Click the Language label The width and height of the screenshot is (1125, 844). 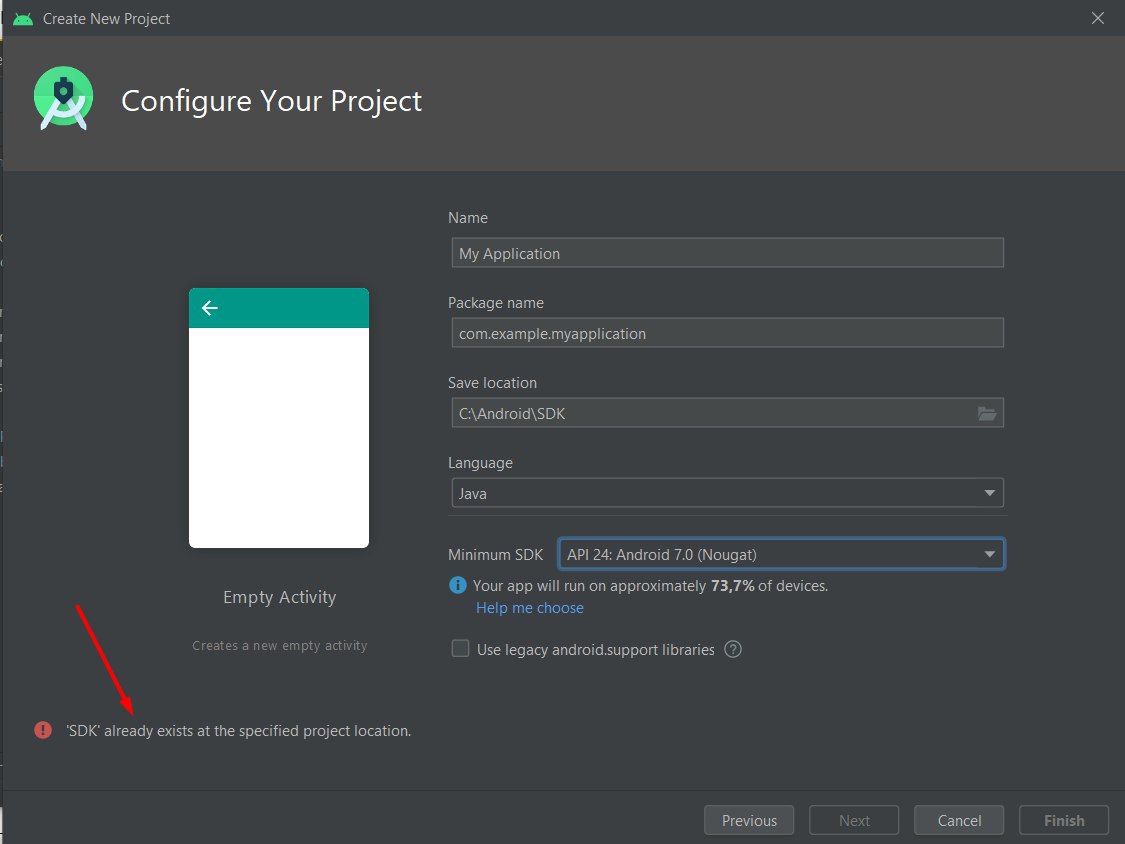(480, 463)
